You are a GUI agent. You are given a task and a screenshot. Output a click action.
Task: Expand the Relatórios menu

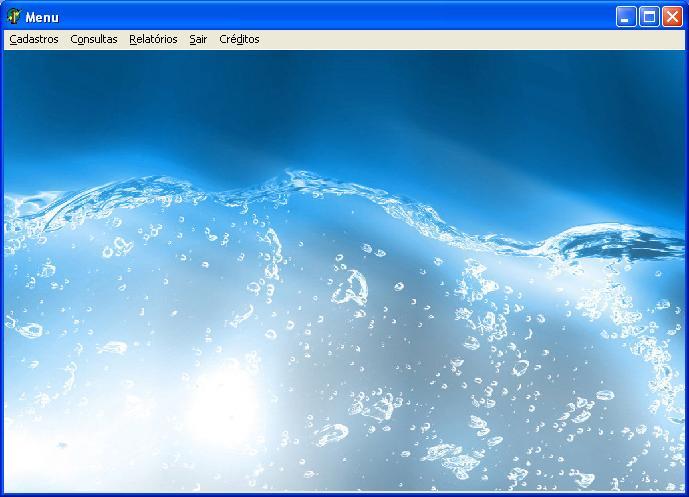(153, 39)
